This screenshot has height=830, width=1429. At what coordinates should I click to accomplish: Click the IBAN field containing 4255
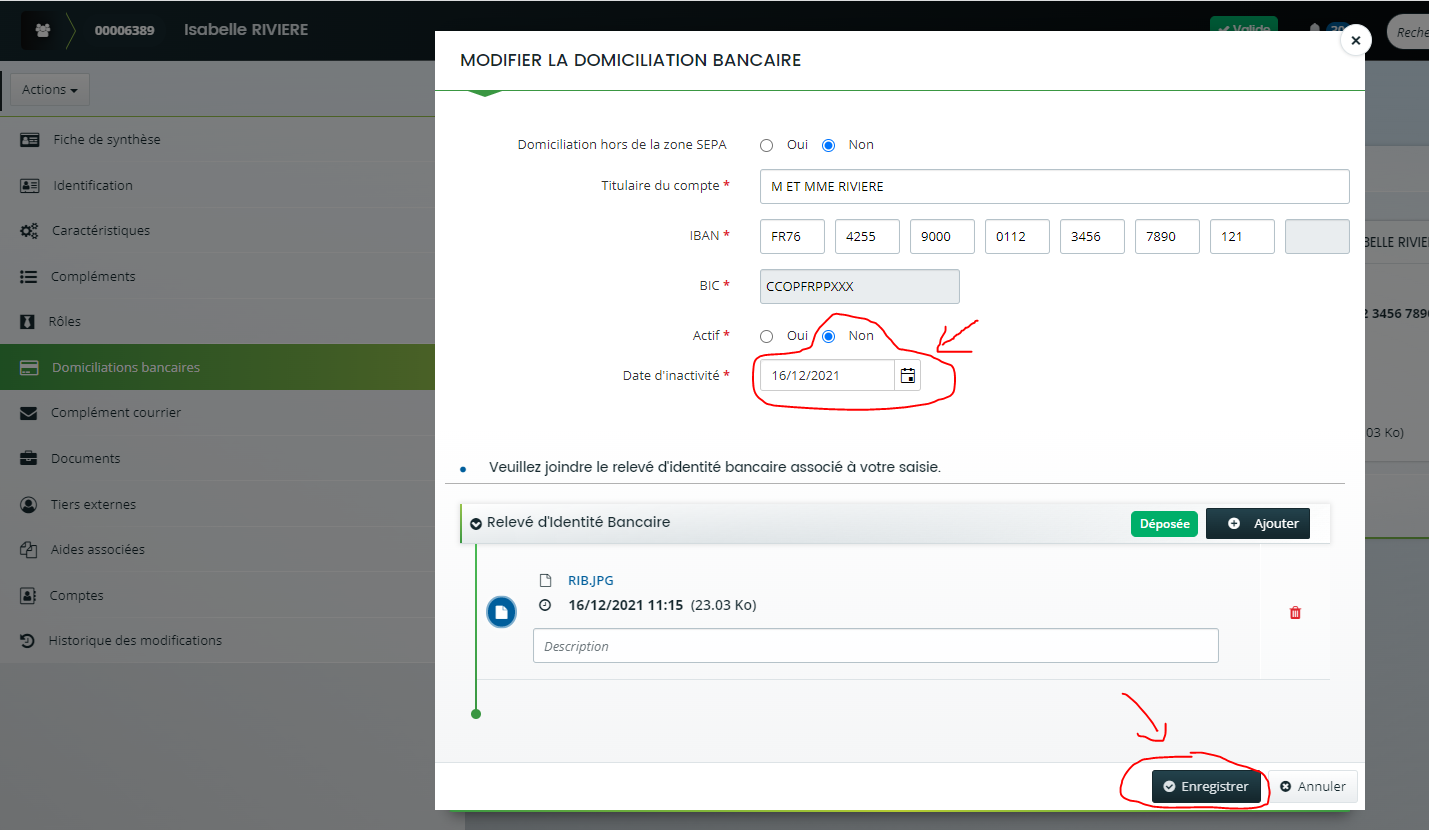click(867, 236)
